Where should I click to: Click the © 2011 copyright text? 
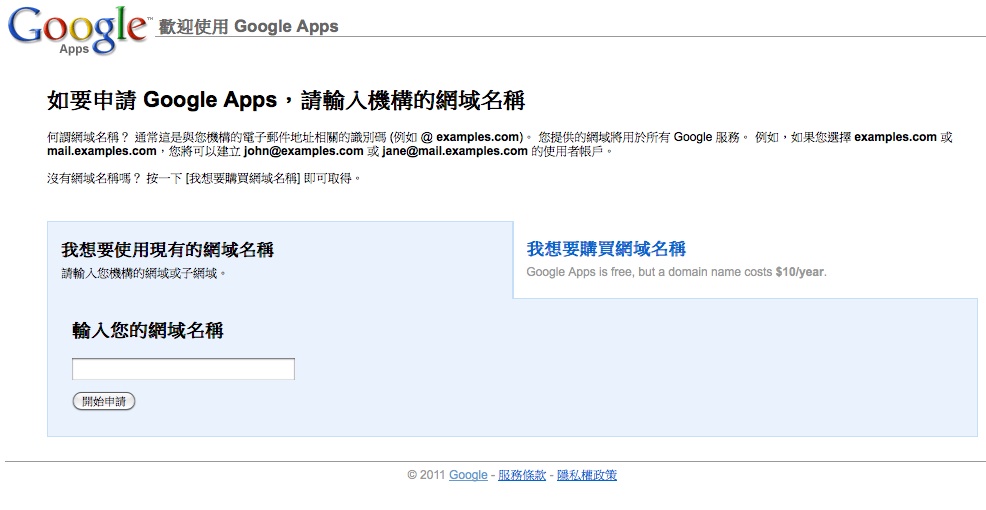pyautogui.click(x=426, y=475)
